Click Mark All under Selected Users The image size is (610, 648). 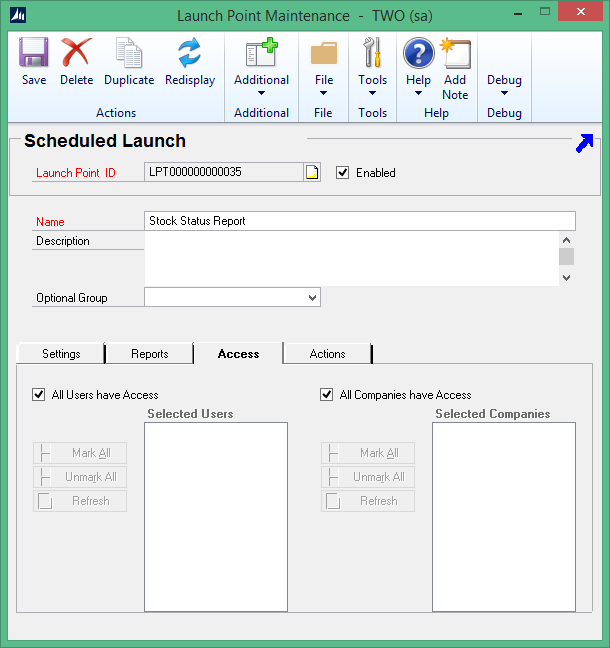tap(80, 453)
